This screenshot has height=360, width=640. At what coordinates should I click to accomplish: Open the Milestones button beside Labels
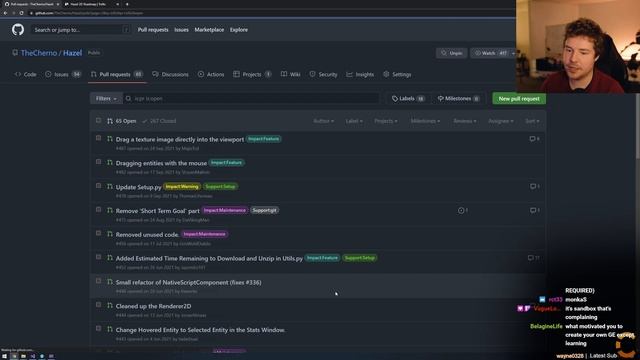tap(458, 98)
